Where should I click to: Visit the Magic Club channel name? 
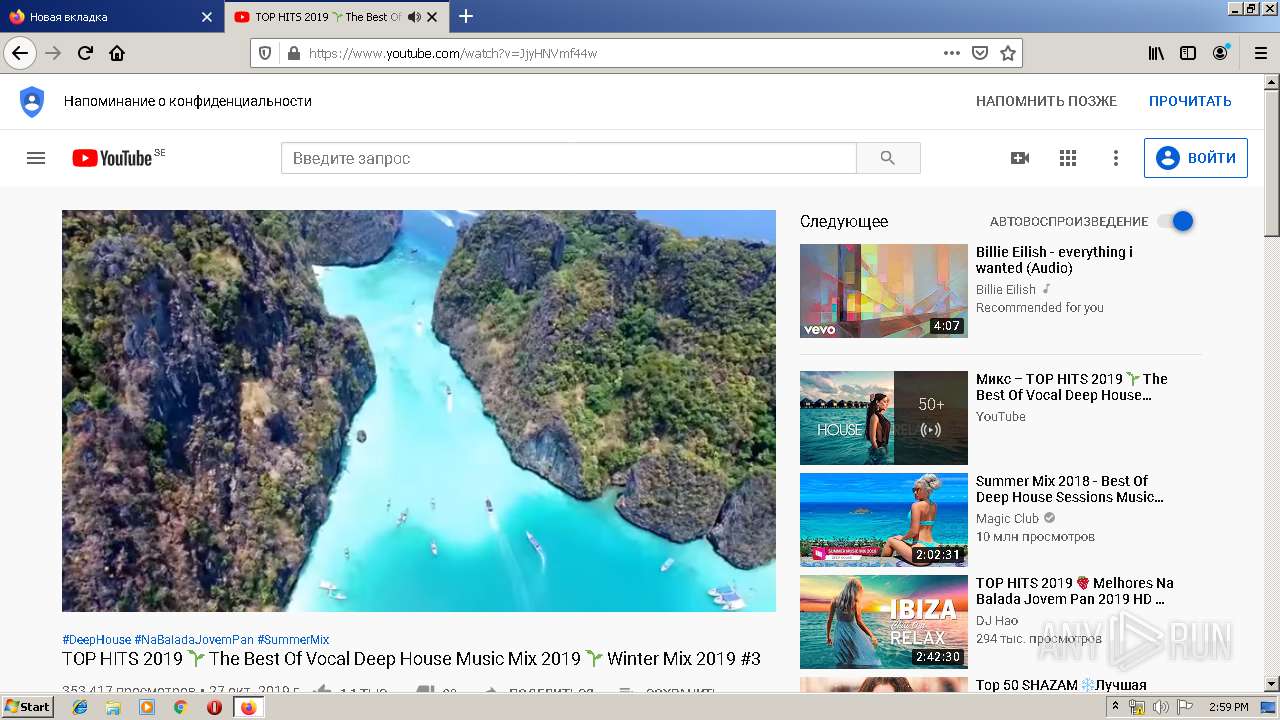coord(1007,519)
